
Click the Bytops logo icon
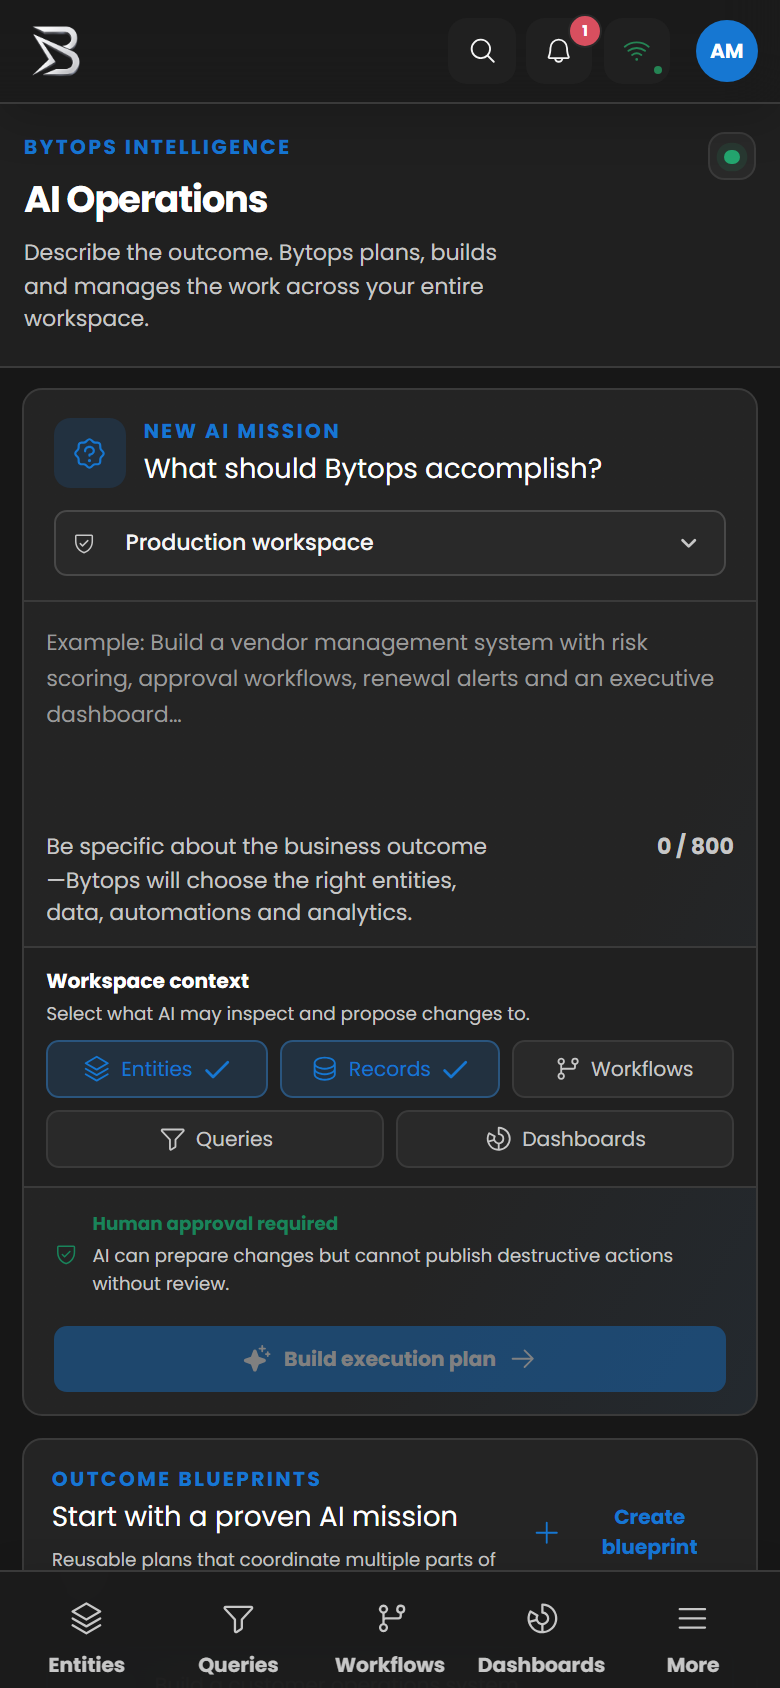tap(56, 51)
